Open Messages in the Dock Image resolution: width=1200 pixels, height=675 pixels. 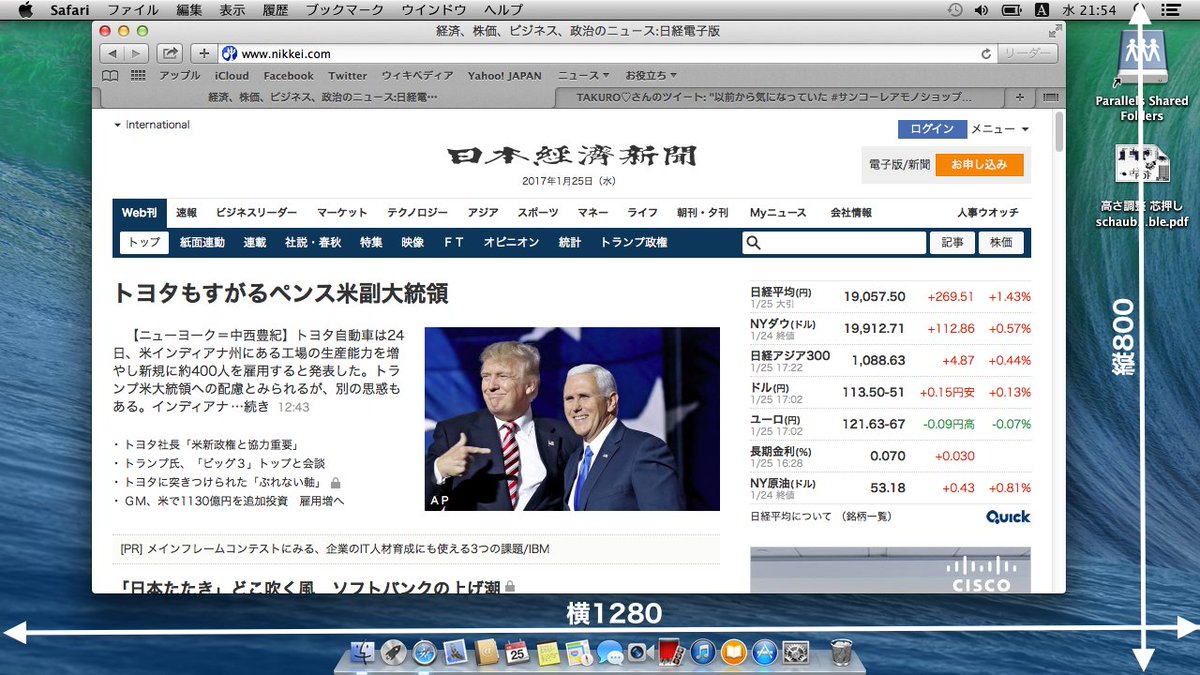610,653
